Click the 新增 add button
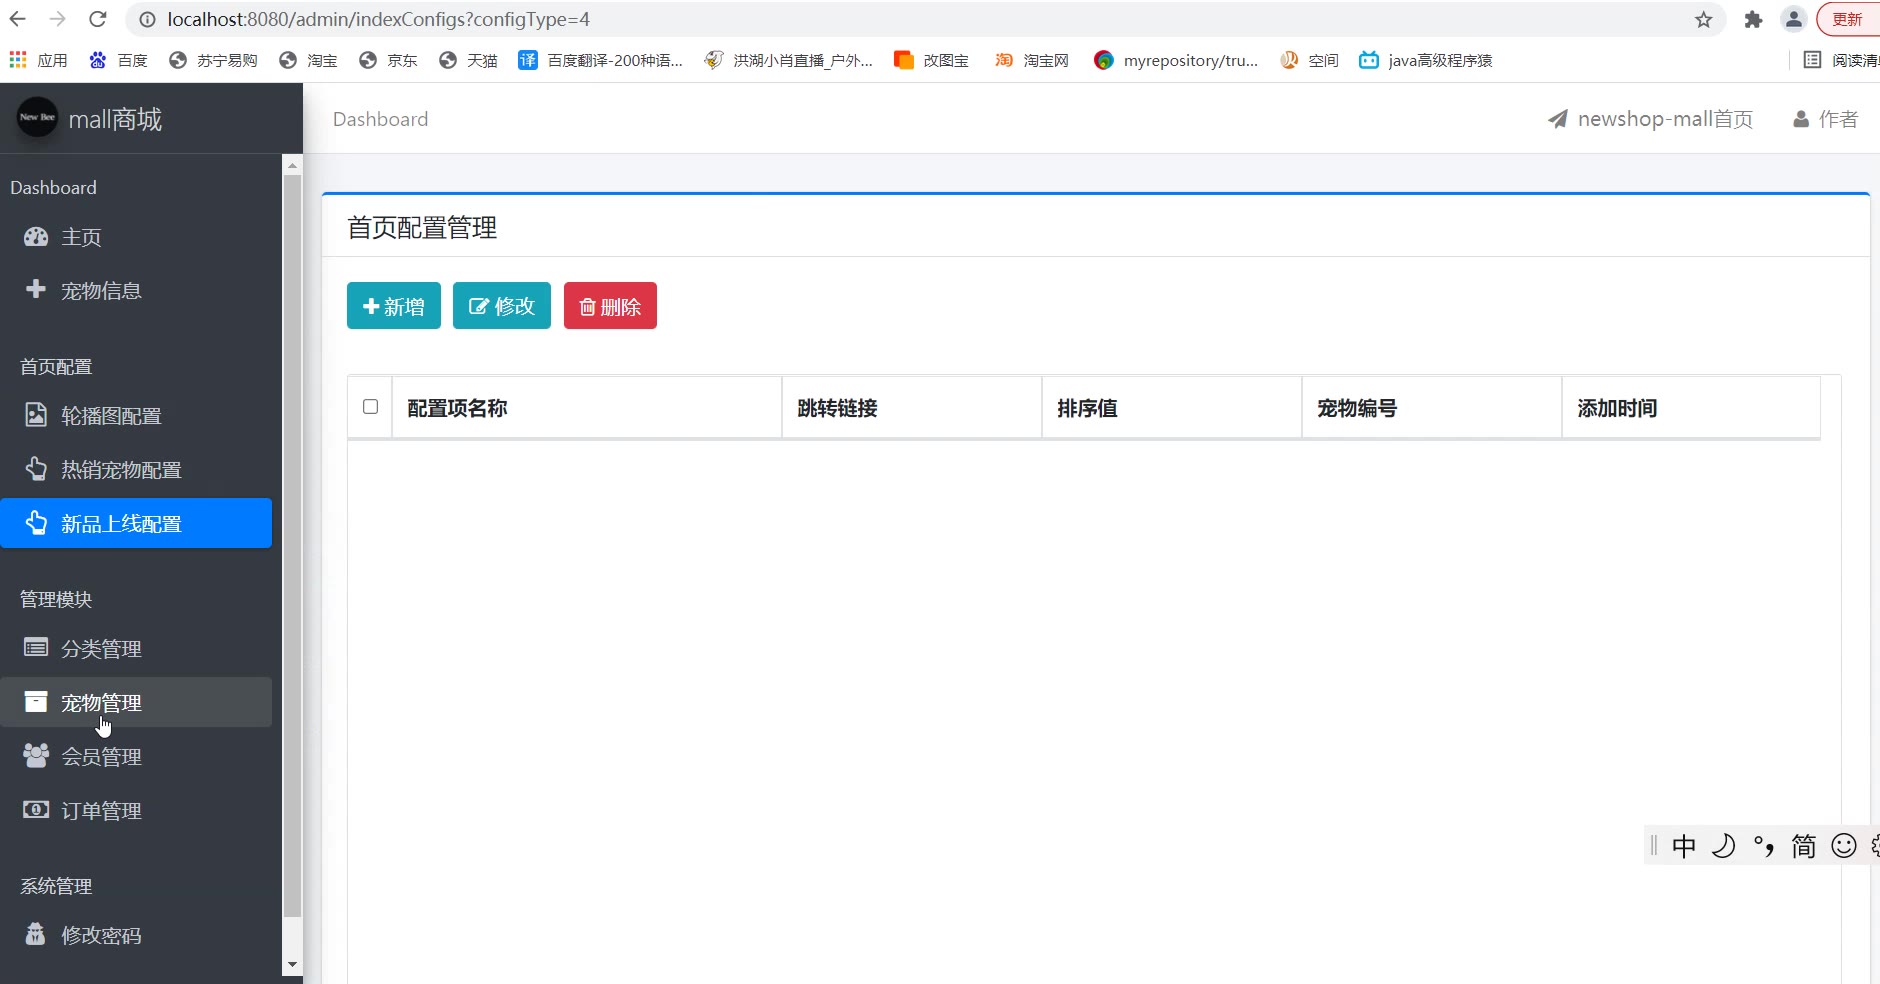The width and height of the screenshot is (1880, 984). (394, 306)
